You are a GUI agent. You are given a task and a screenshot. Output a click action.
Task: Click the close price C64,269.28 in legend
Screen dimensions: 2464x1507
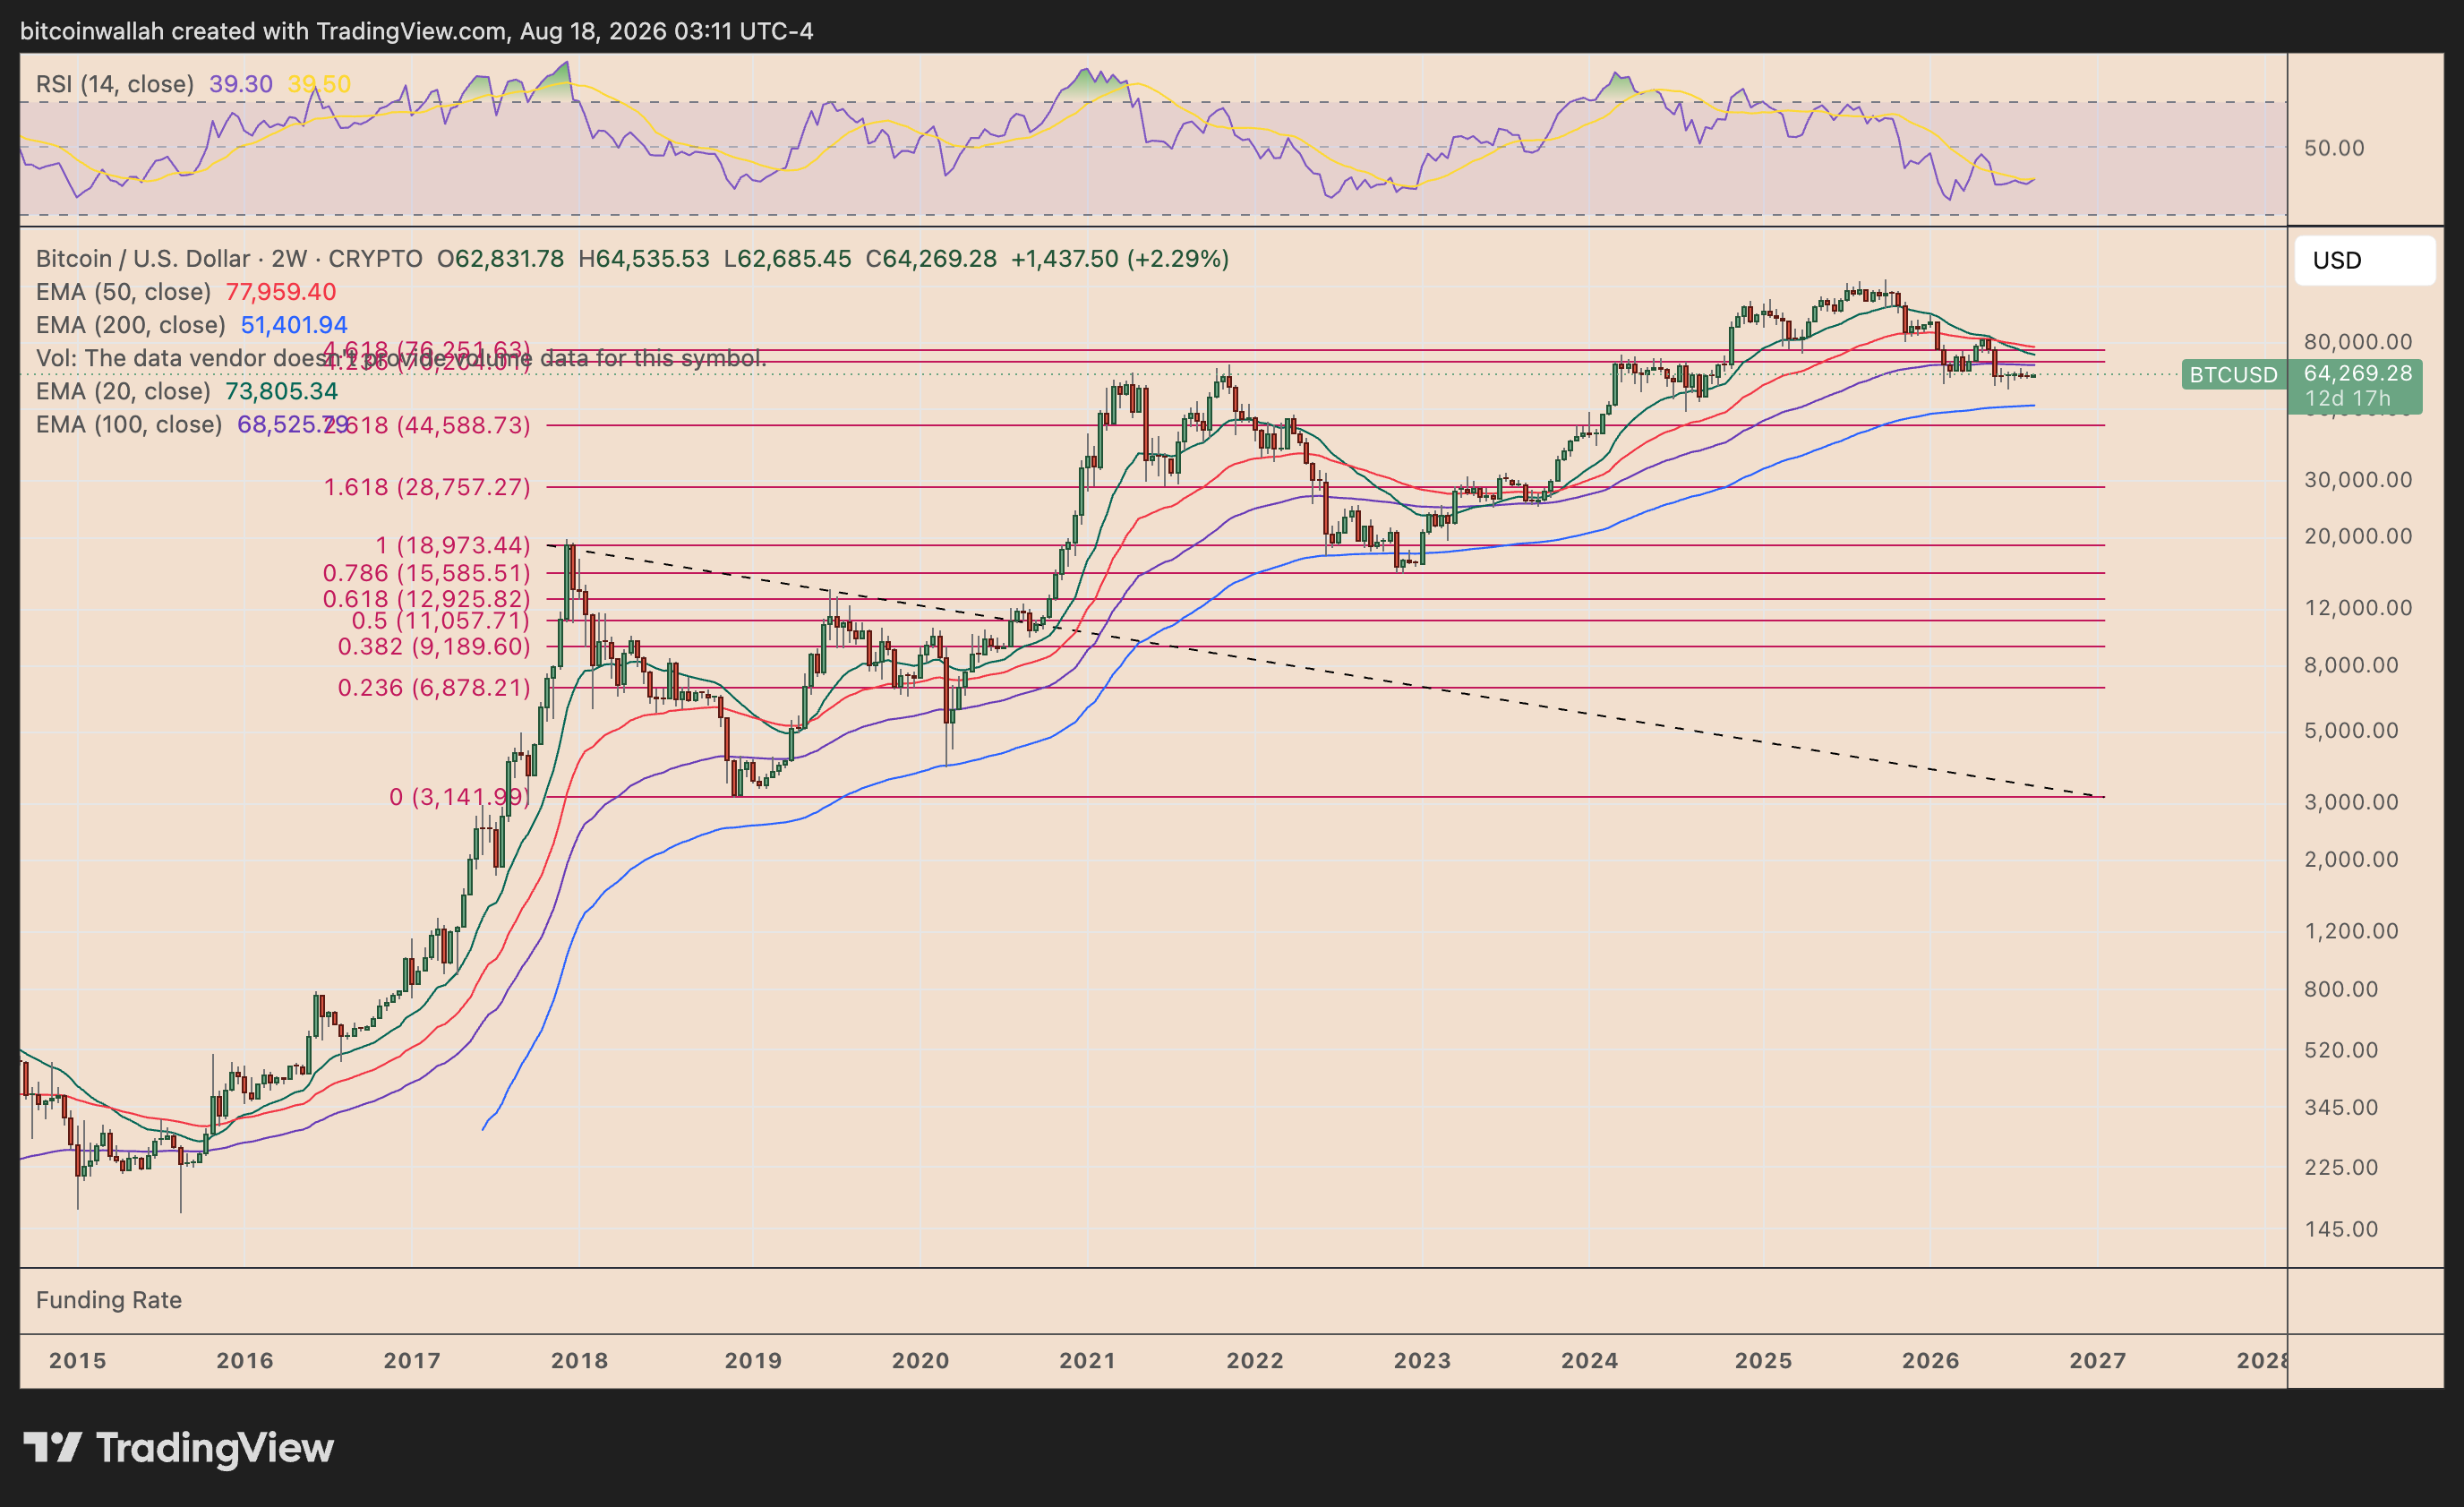pyautogui.click(x=931, y=259)
